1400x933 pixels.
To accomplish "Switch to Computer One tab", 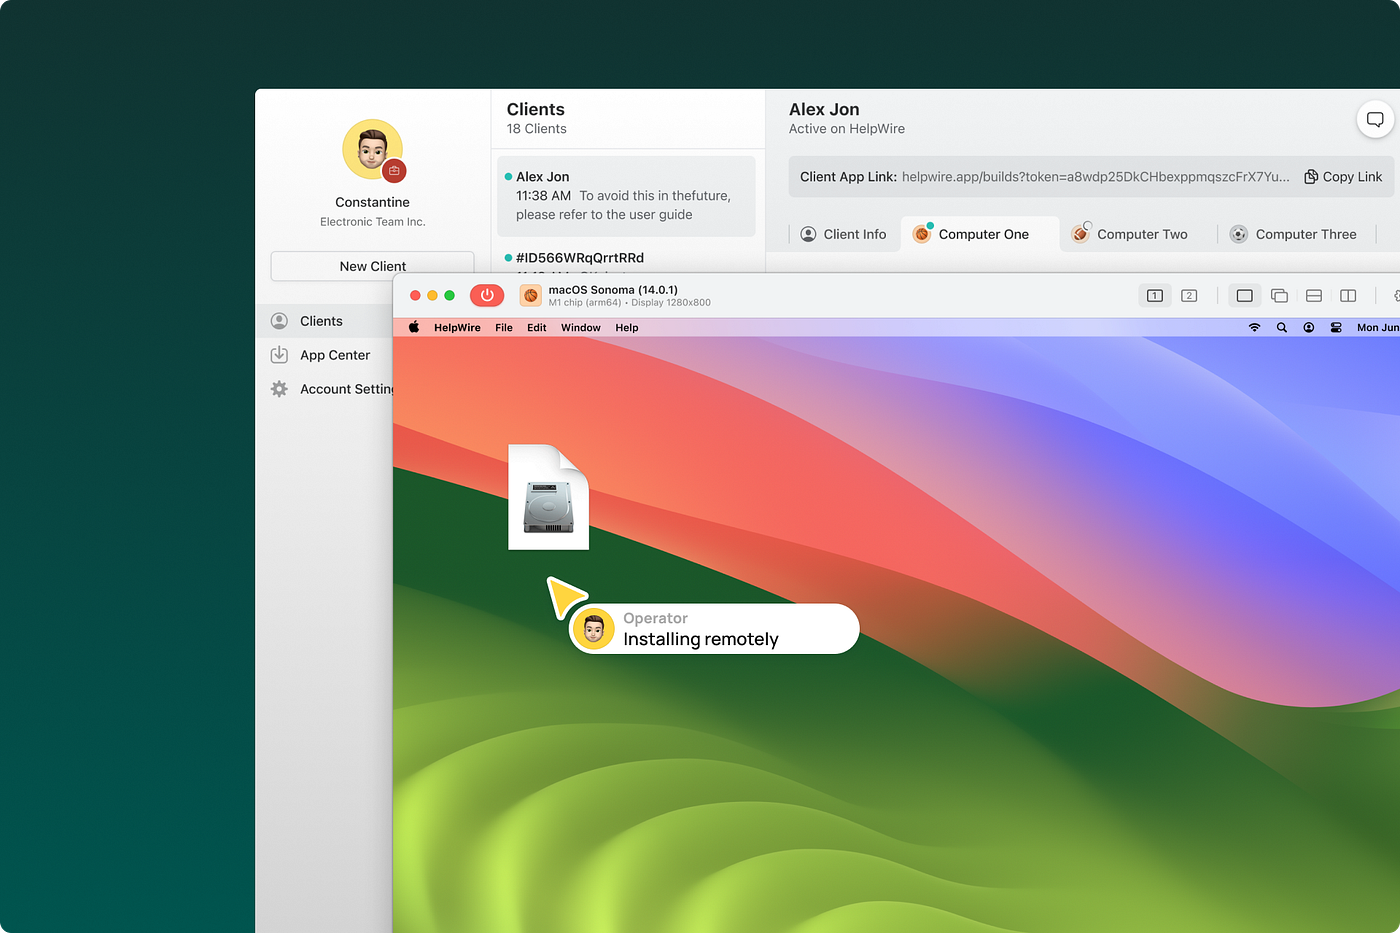I will pos(980,234).
